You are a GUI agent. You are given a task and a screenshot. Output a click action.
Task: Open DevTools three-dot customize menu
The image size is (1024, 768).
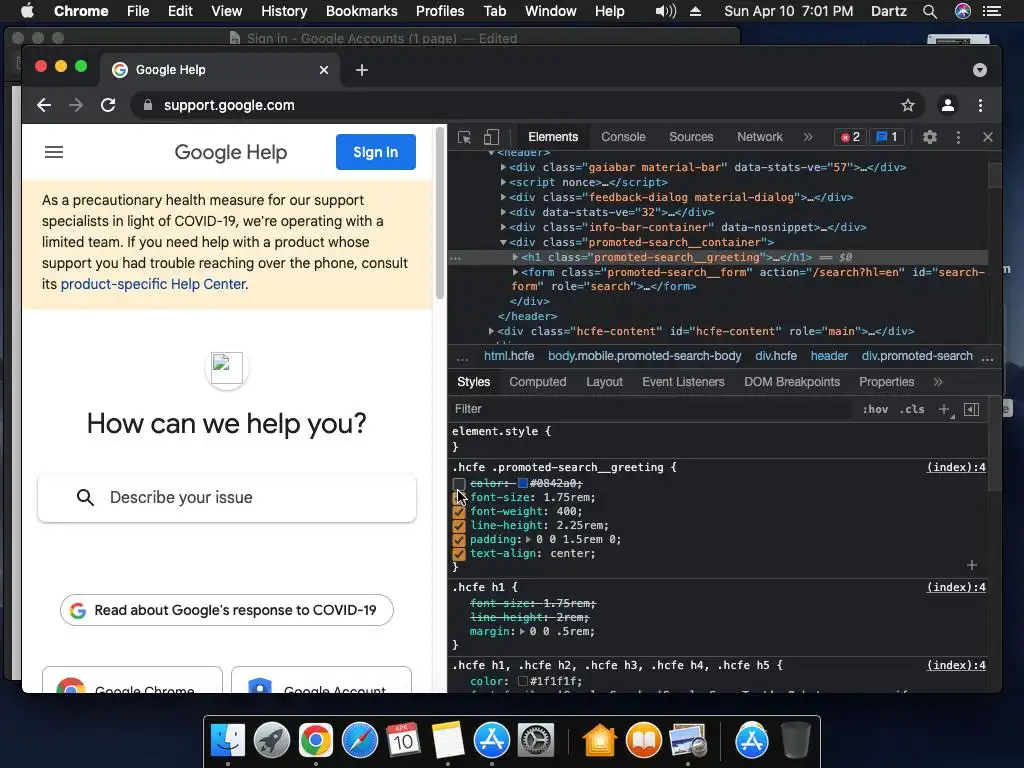(958, 137)
